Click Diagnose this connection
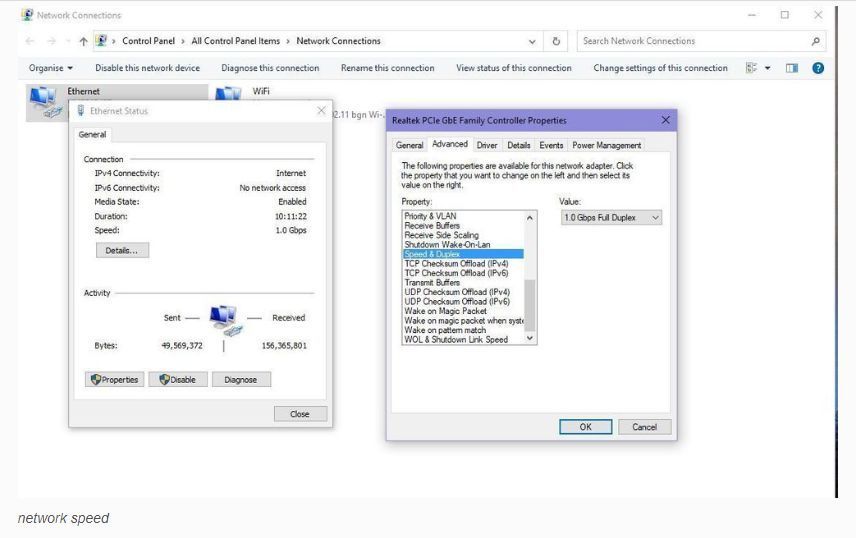Image resolution: width=856 pixels, height=538 pixels. (270, 68)
